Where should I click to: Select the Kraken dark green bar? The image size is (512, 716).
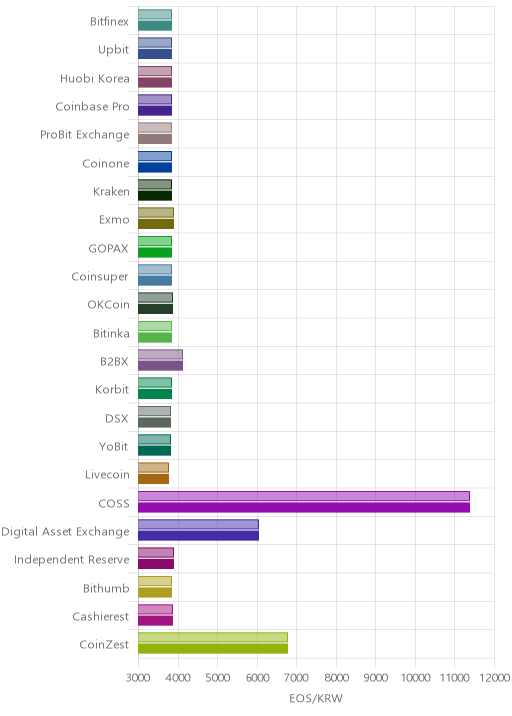pyautogui.click(x=155, y=190)
